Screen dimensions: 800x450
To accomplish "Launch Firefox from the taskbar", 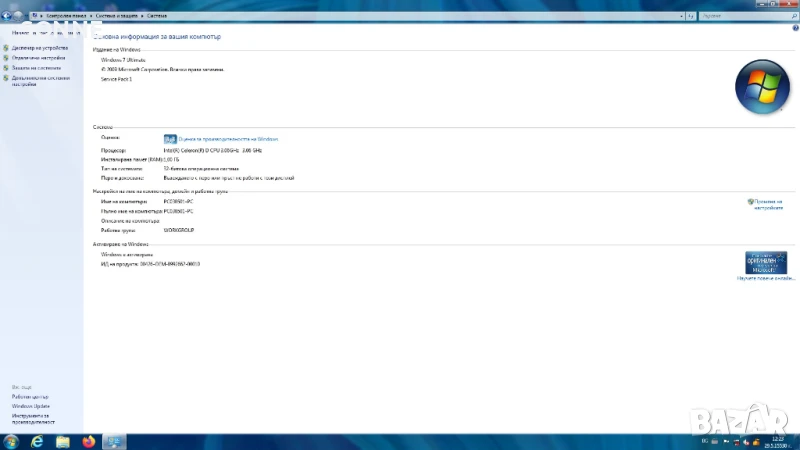I will pos(89,441).
